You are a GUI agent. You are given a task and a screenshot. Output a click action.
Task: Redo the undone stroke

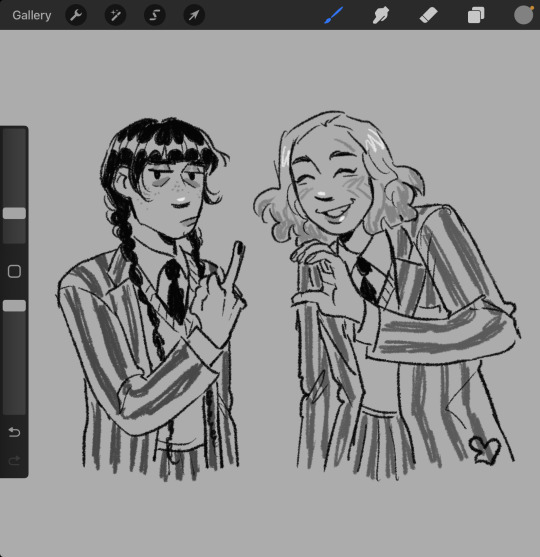point(14,461)
